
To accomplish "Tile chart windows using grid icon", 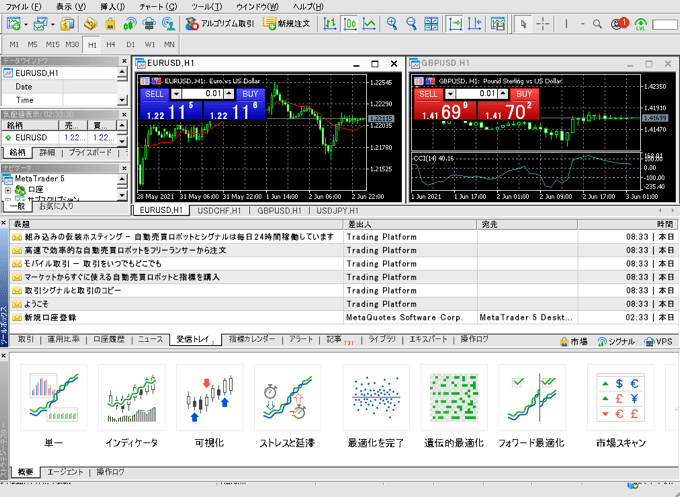I will pyautogui.click(x=431, y=24).
